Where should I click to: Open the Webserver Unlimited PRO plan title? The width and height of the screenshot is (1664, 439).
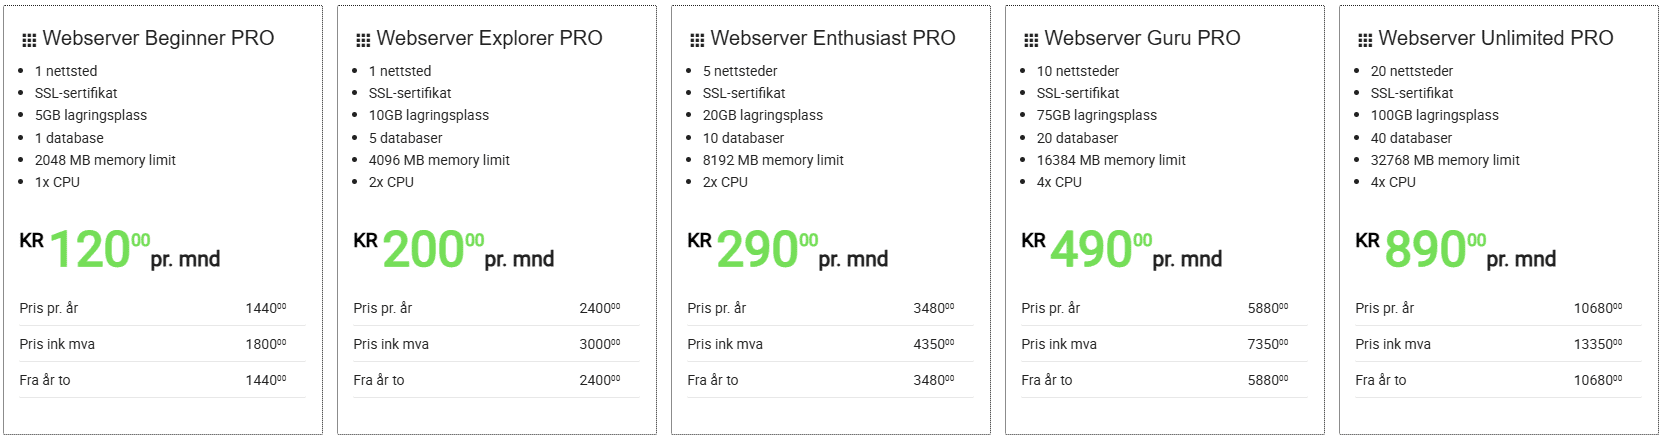coord(1496,38)
